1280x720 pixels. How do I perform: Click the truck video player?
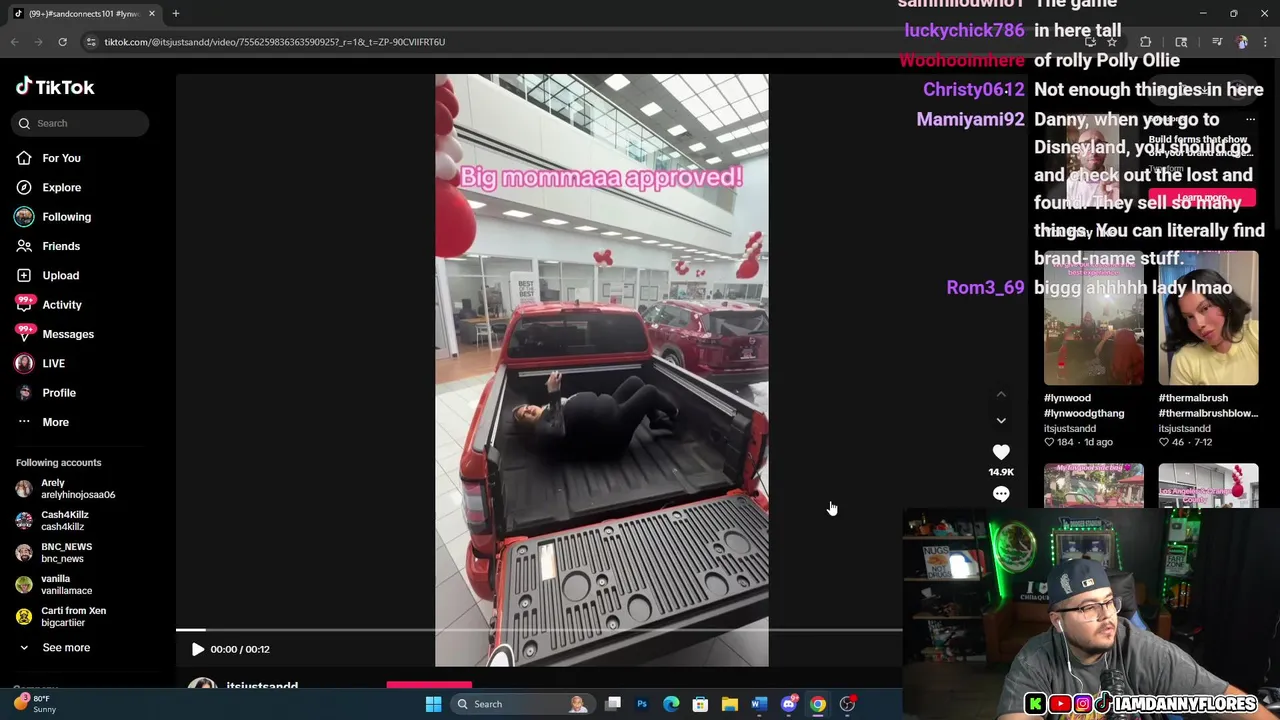(602, 370)
